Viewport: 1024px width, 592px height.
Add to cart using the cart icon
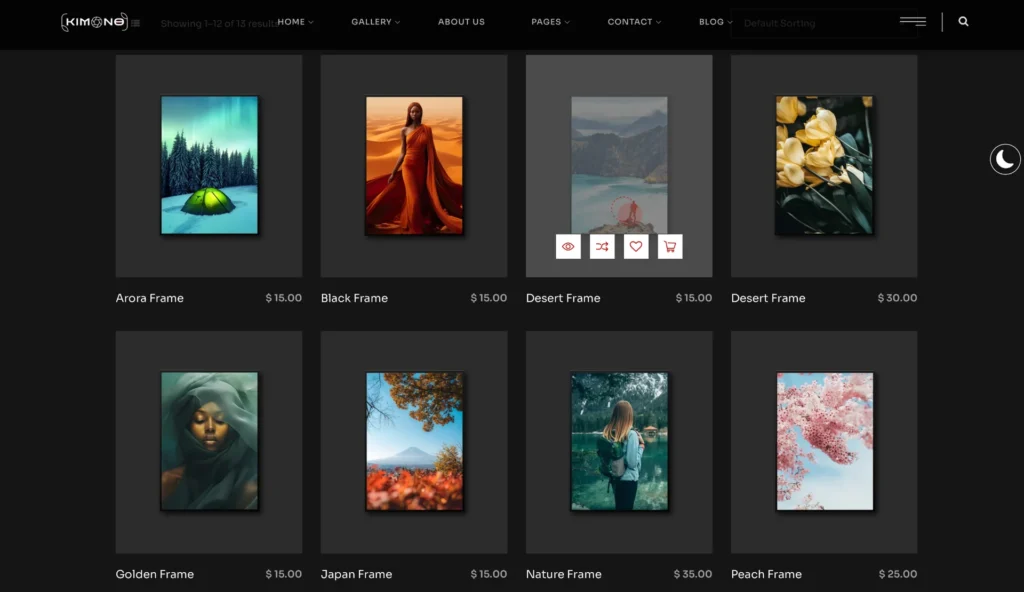[670, 246]
